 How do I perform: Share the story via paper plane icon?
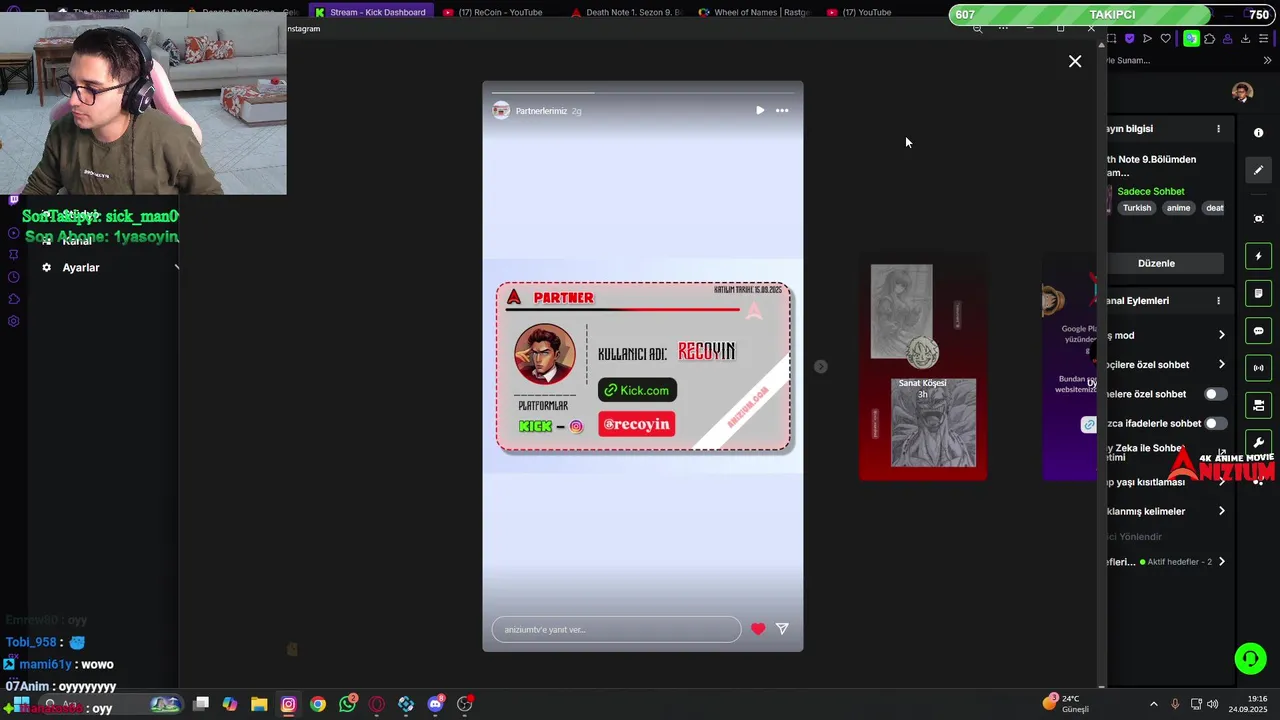coord(782,629)
